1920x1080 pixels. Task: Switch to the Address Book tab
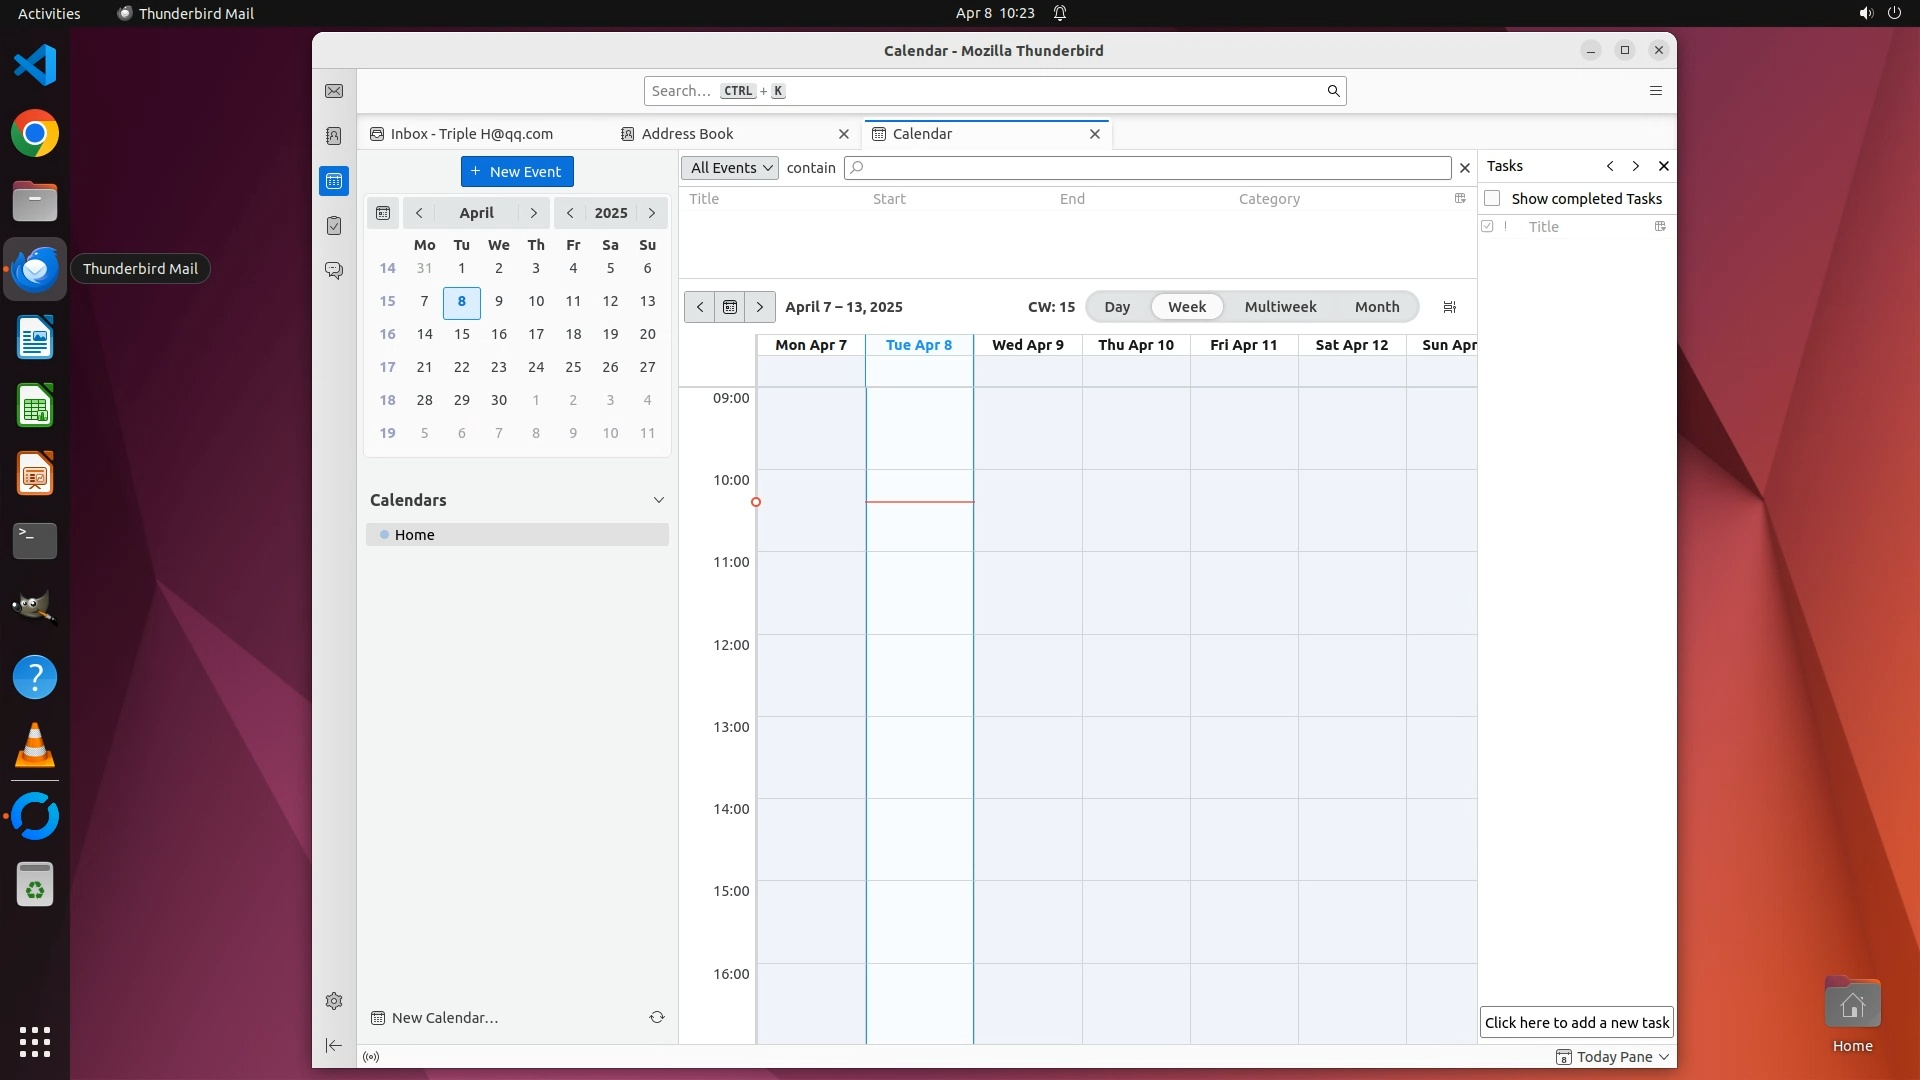(x=687, y=134)
